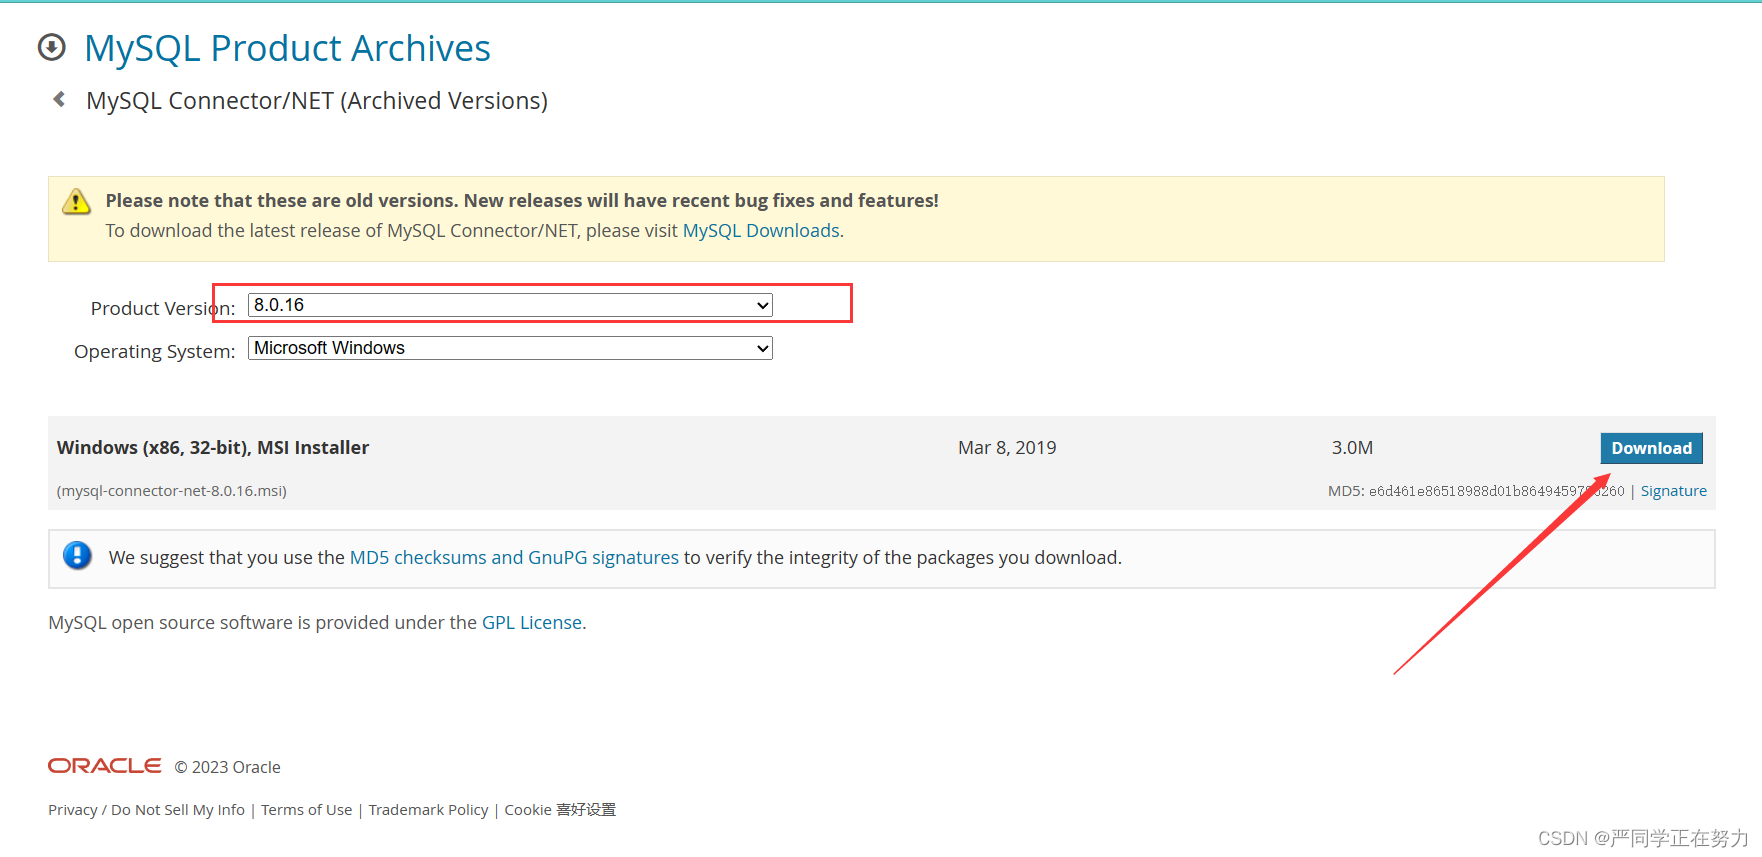Screen dimensions: 1762x857
Task: Open the GPL License link
Action: [532, 623]
